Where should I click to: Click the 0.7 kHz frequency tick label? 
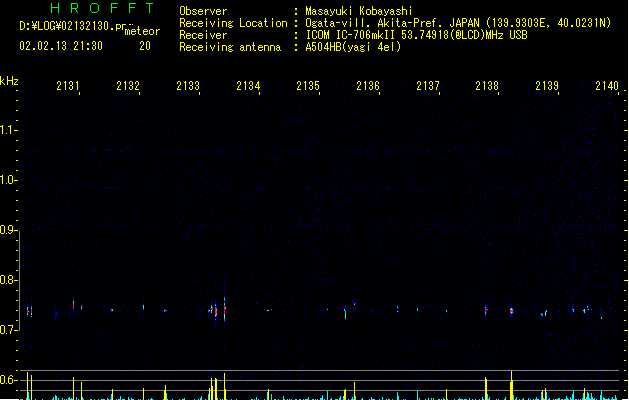pos(8,330)
